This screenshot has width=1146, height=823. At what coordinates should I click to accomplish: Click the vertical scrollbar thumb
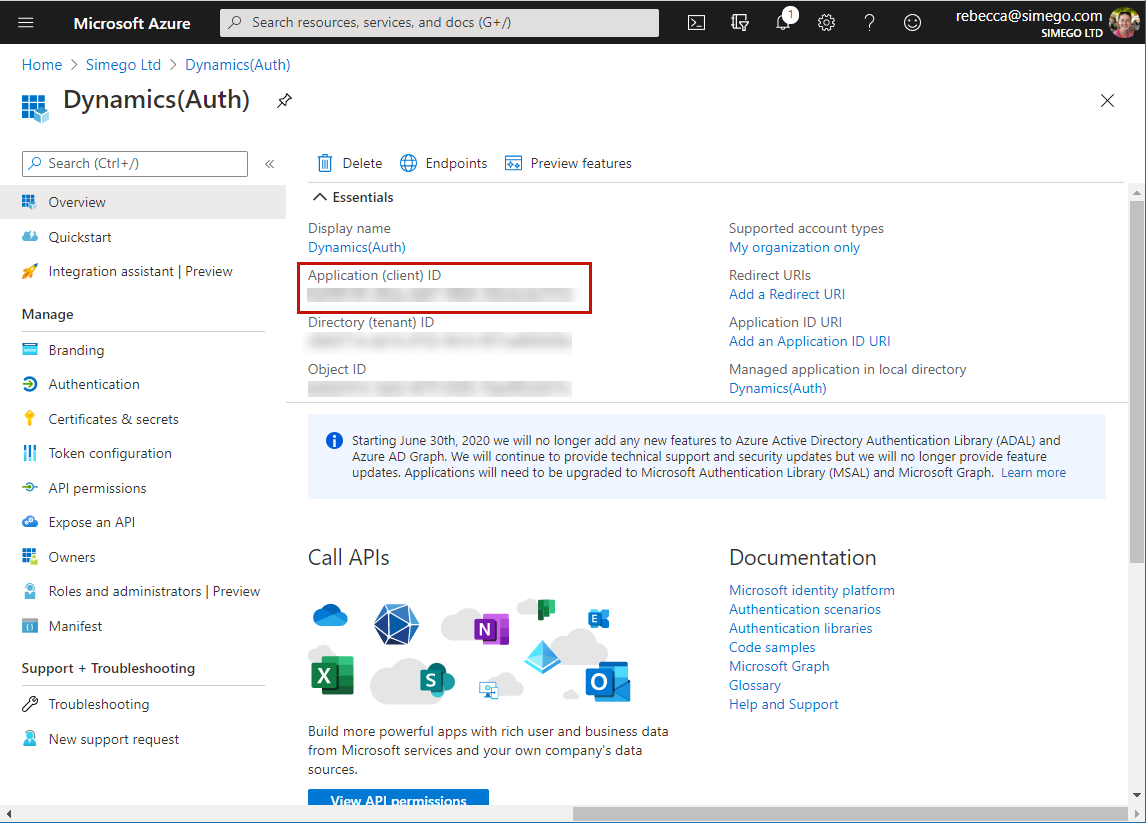[1136, 380]
